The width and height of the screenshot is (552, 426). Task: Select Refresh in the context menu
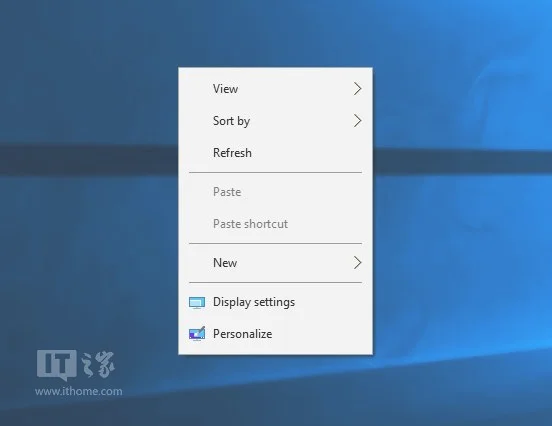point(275,153)
